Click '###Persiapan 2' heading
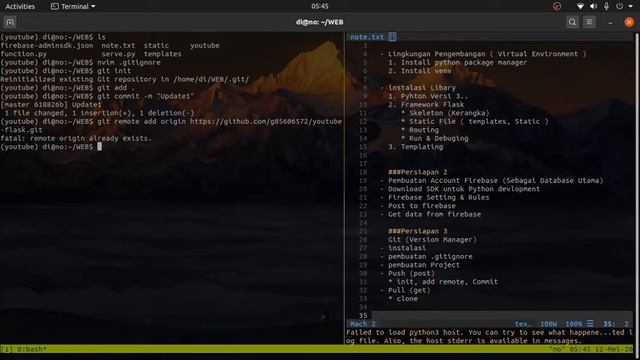 point(418,172)
